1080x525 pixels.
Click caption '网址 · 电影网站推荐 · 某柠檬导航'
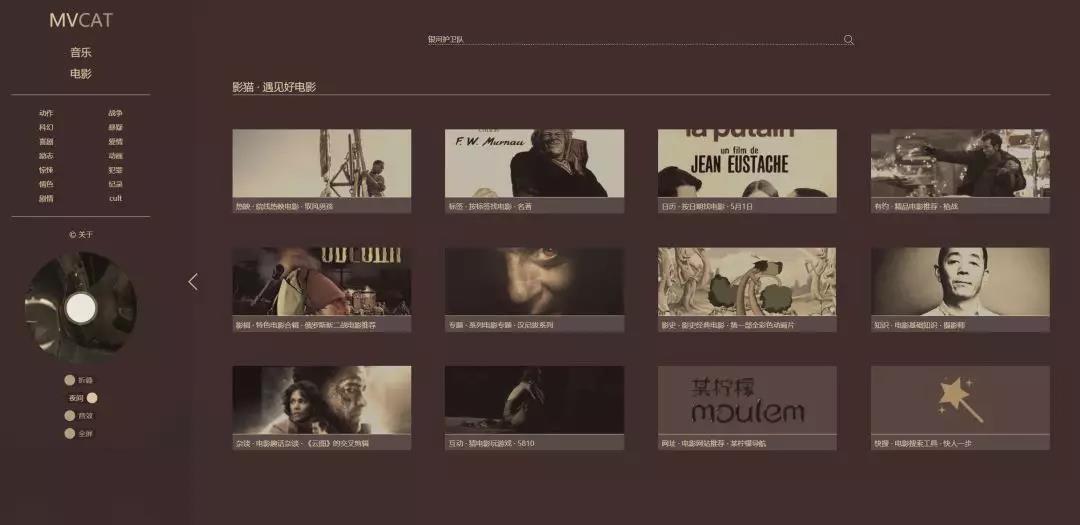(714, 443)
